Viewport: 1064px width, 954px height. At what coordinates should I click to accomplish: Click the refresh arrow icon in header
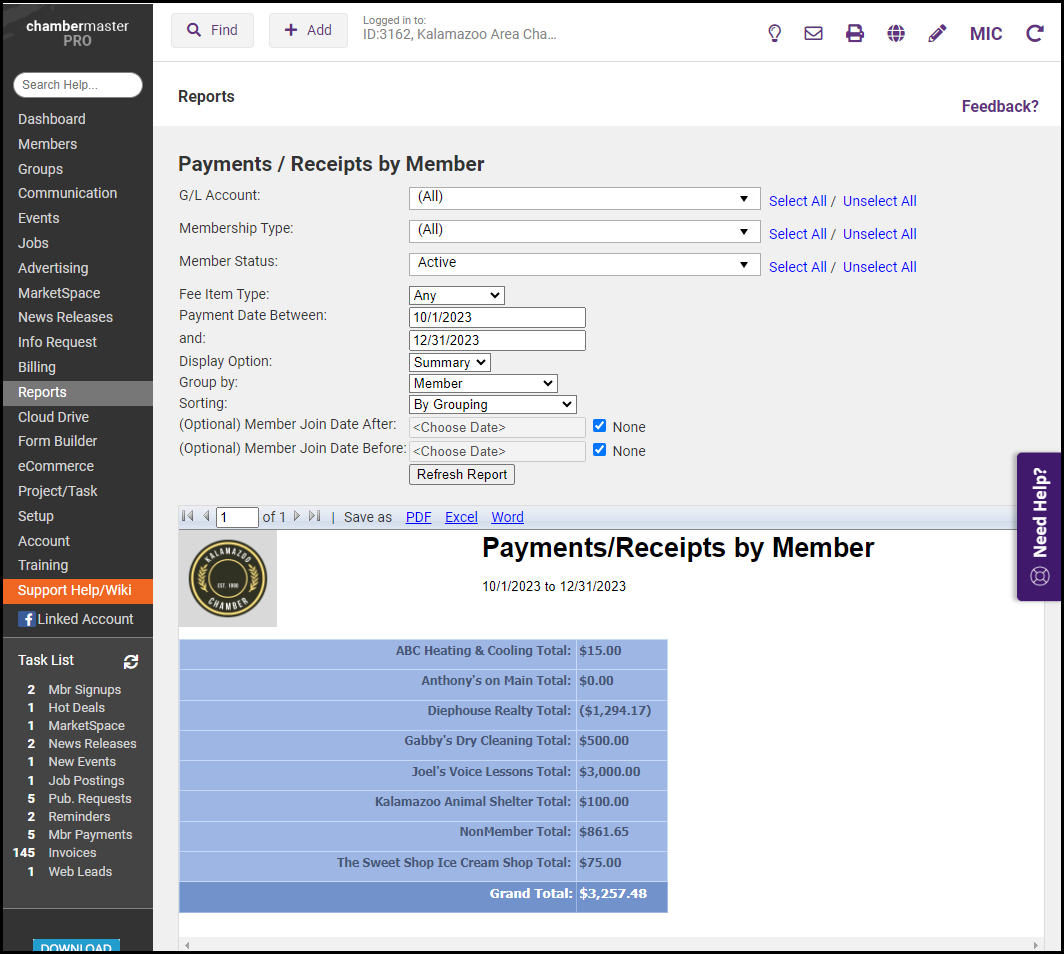click(1035, 34)
